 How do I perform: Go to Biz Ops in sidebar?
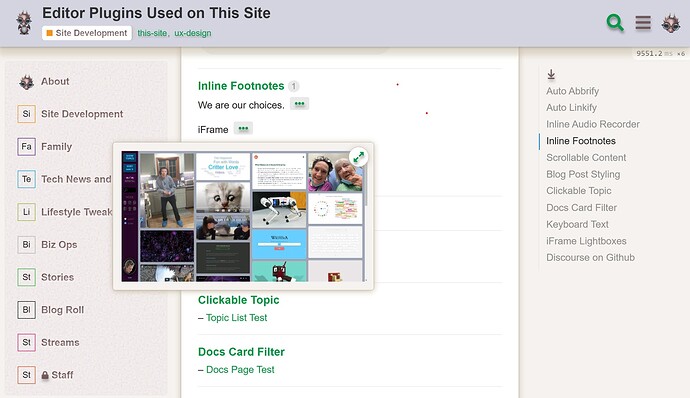(x=59, y=244)
